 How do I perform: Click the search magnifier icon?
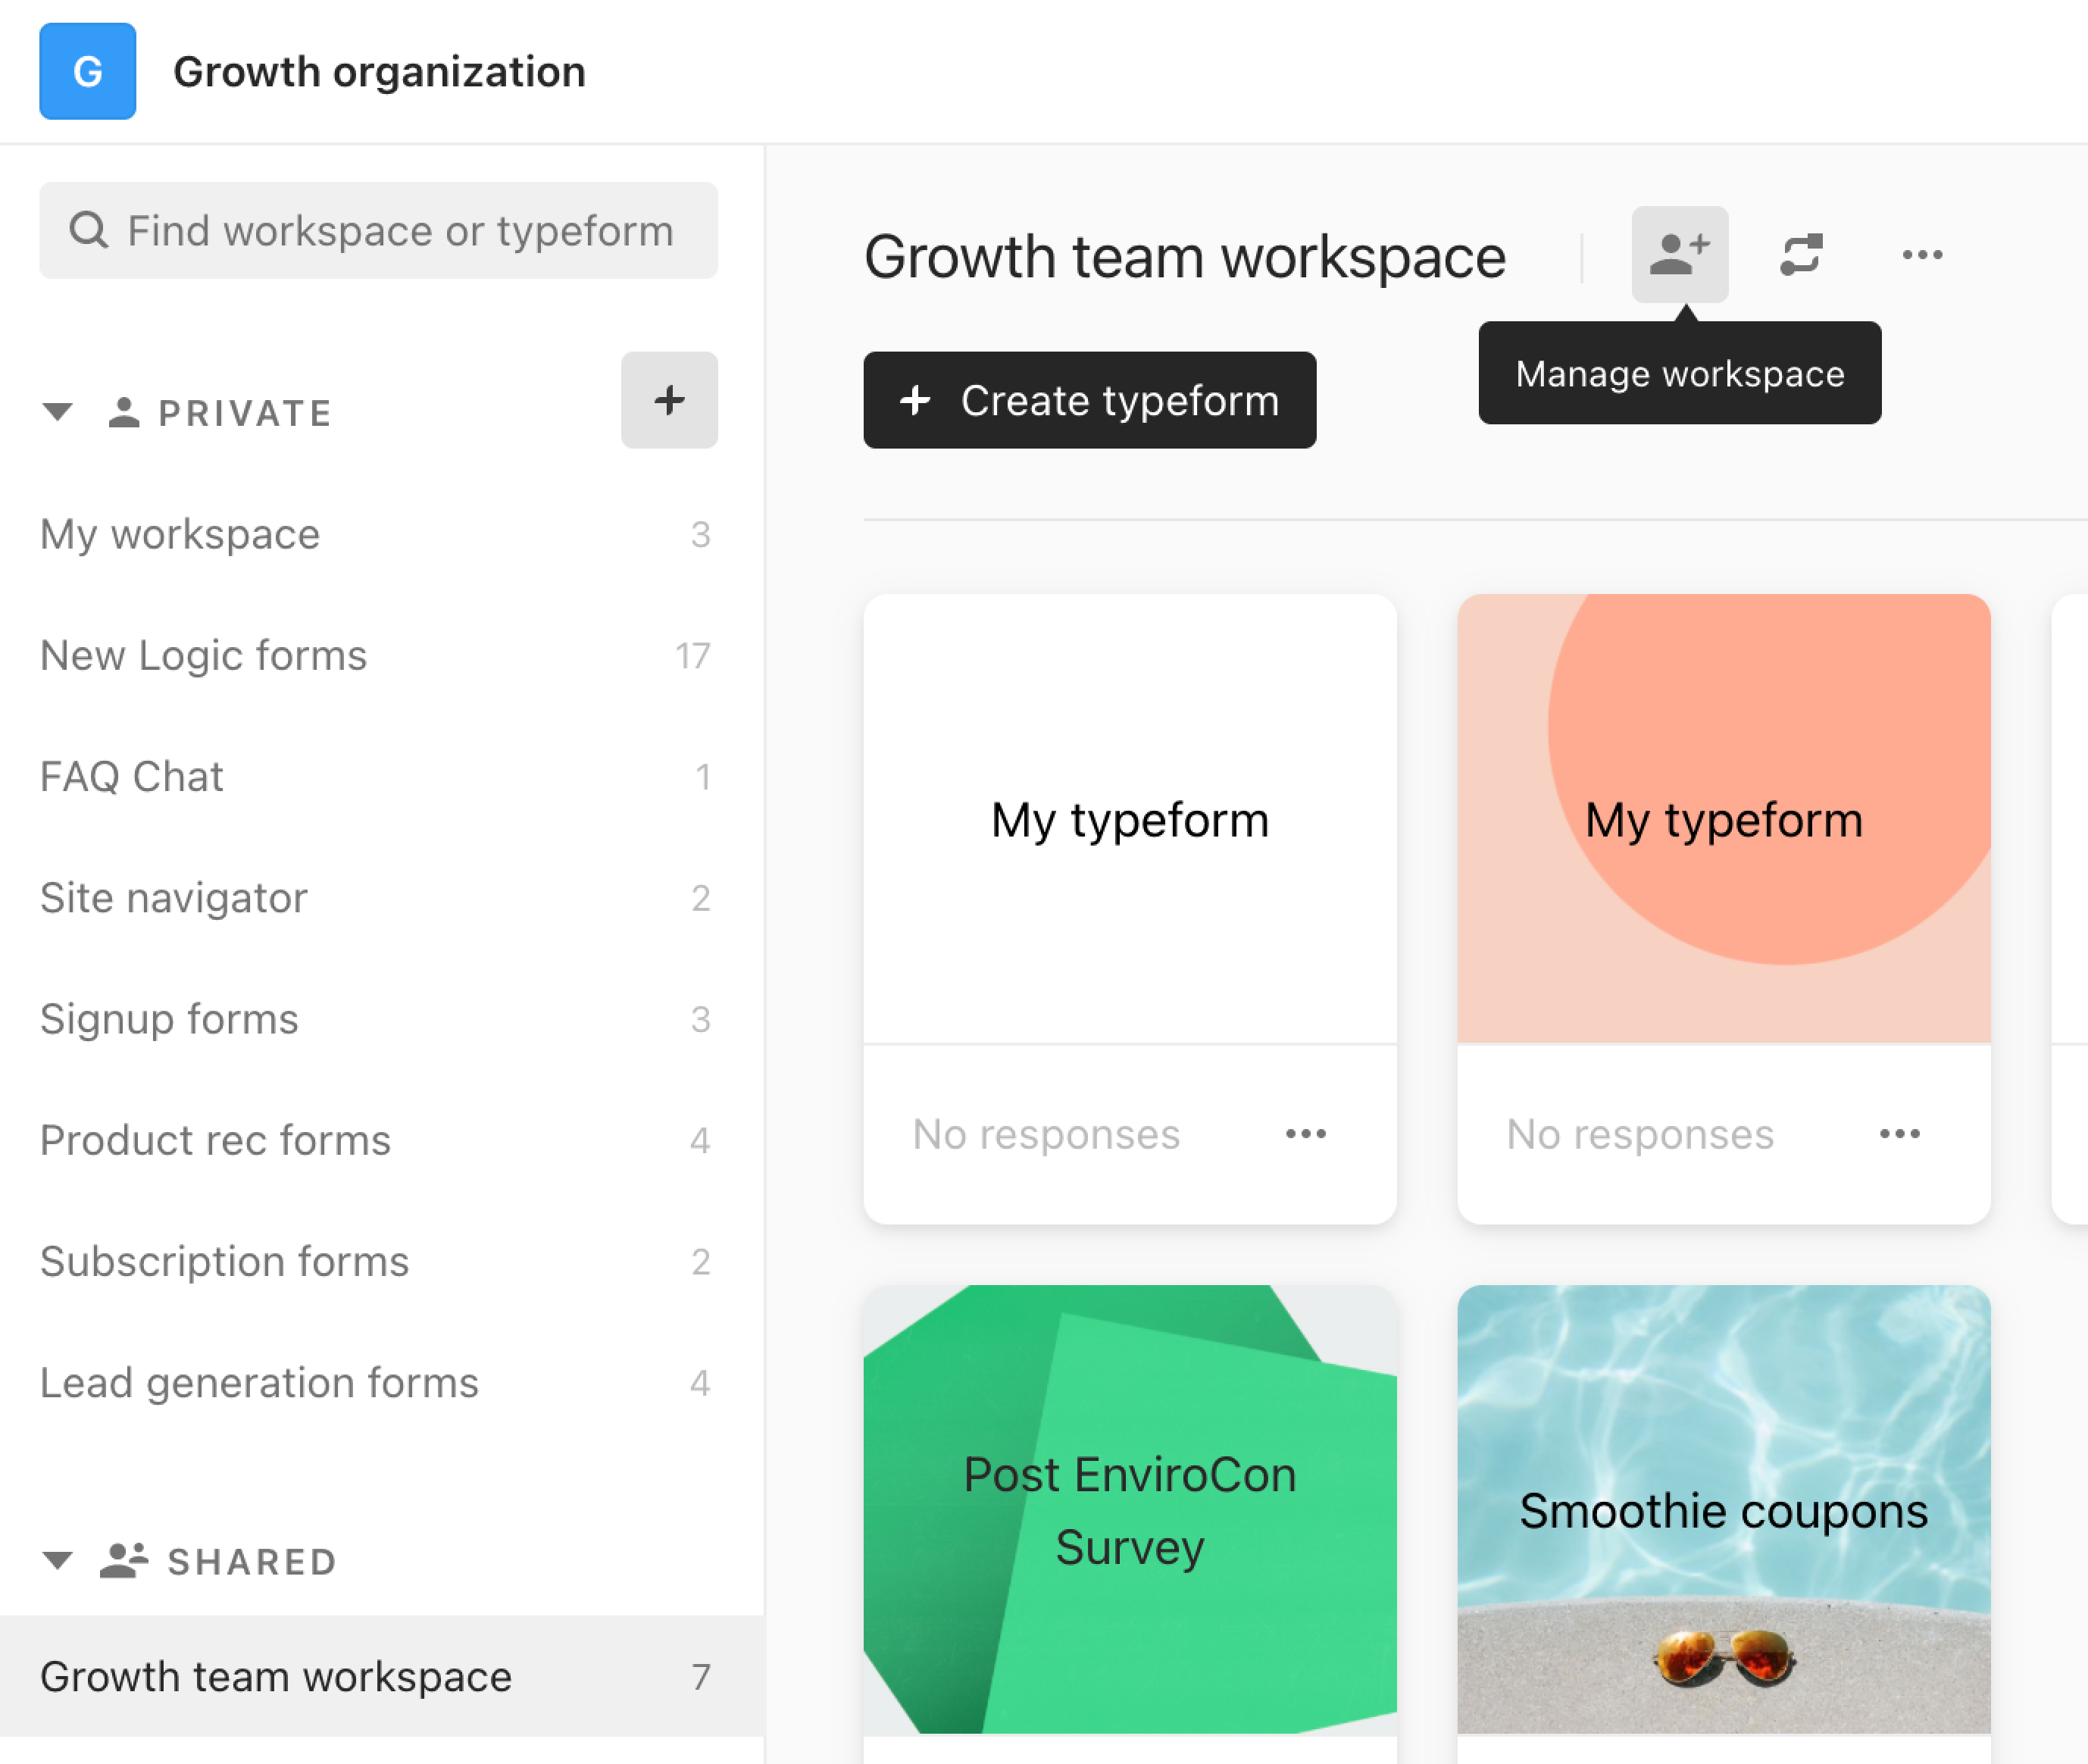click(x=88, y=230)
